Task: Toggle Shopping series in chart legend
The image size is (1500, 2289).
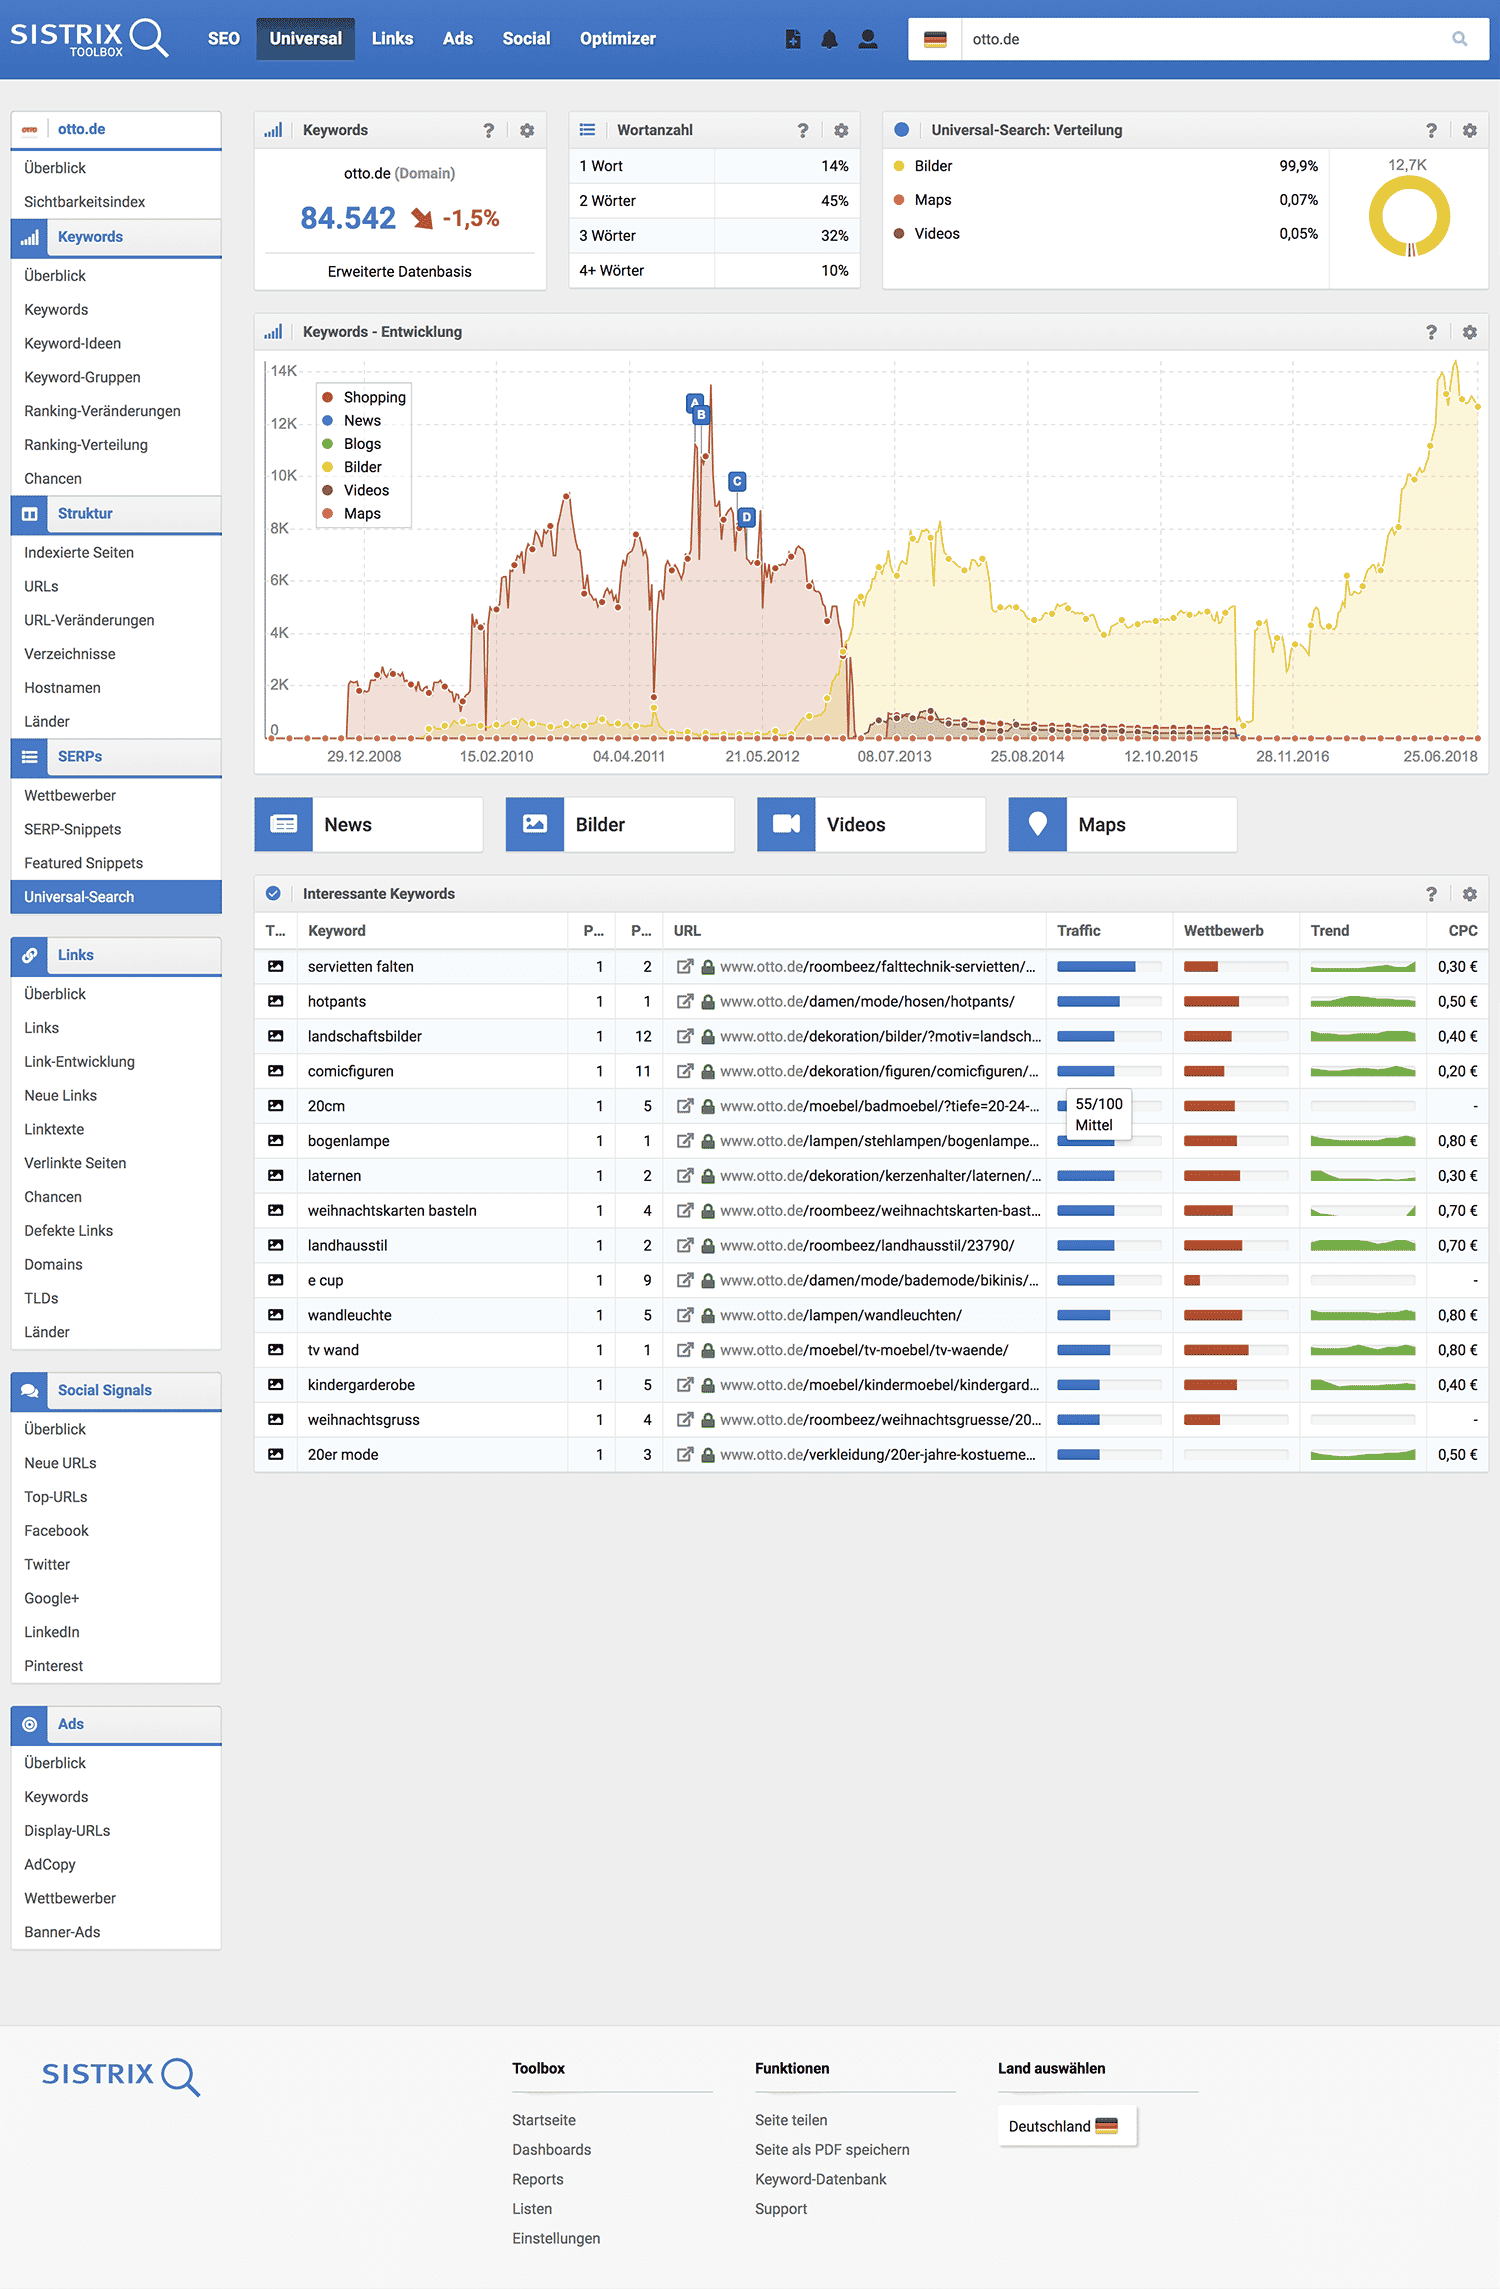Action: click(x=364, y=397)
